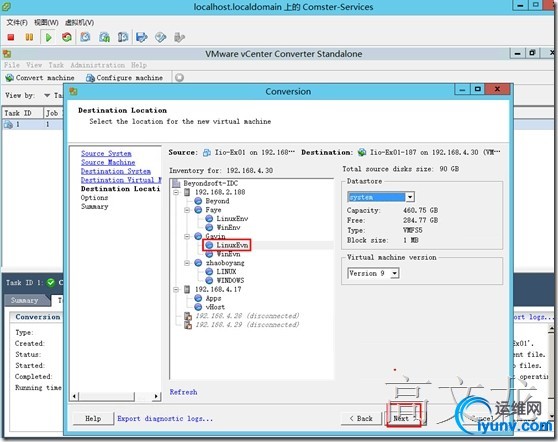Go to Source System step
Screen dimensions: 558x442
coord(106,153)
